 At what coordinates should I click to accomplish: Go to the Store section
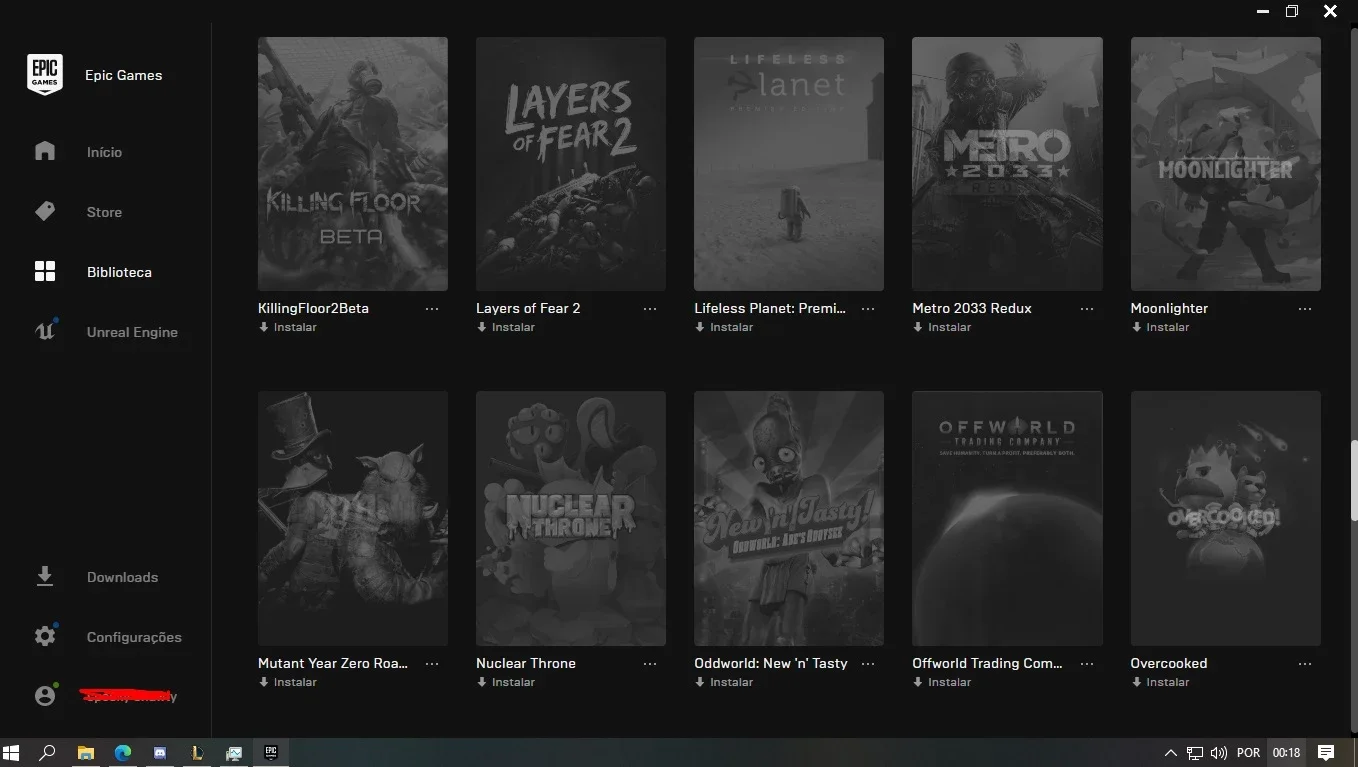click(104, 212)
